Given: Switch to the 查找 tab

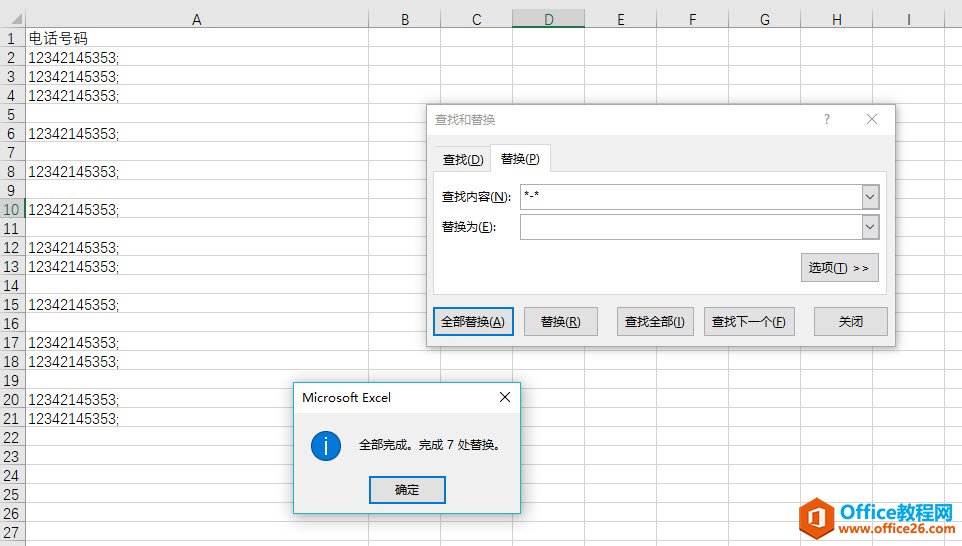Looking at the screenshot, I should [462, 160].
